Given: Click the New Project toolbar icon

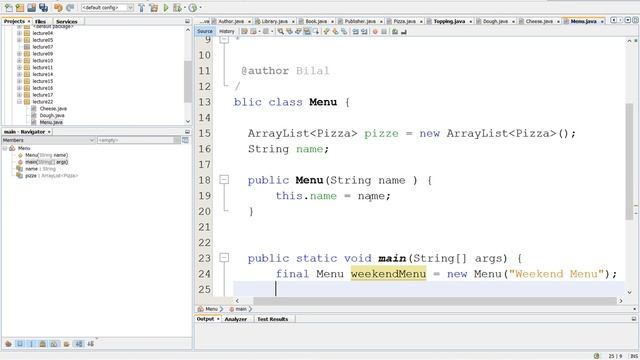Looking at the screenshot, I should point(20,7).
